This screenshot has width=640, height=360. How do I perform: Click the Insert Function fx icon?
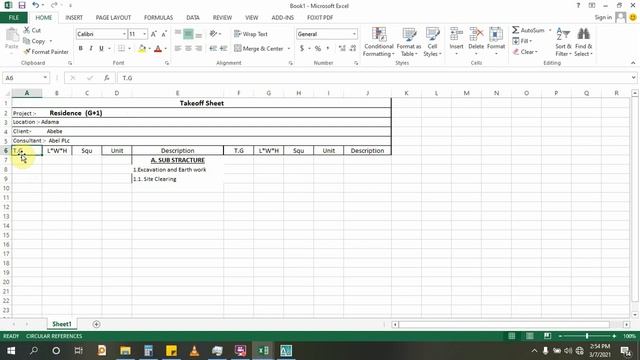click(x=107, y=78)
